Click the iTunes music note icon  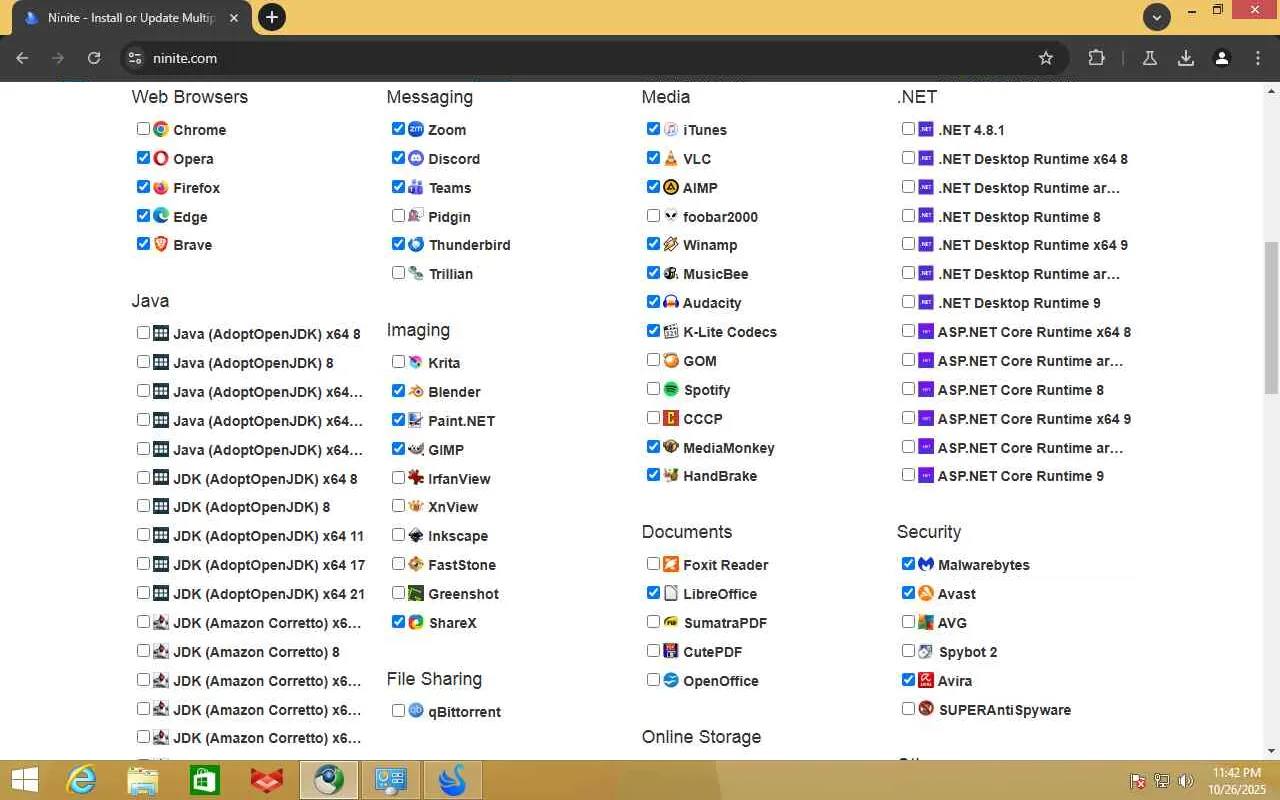pos(671,129)
